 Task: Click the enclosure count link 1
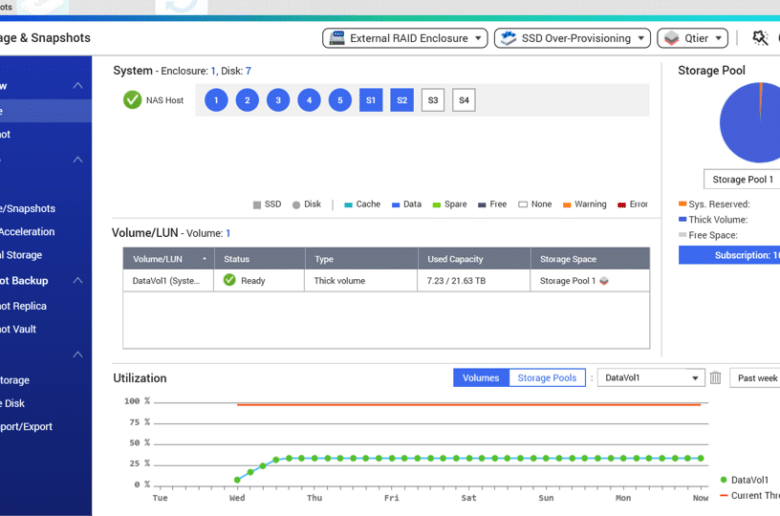click(x=213, y=71)
